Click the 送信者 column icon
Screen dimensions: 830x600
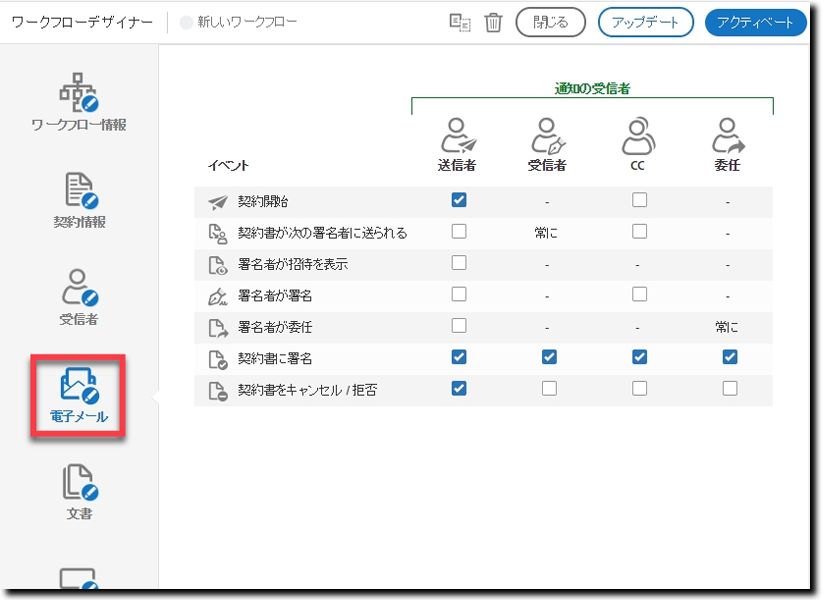pyautogui.click(x=457, y=136)
